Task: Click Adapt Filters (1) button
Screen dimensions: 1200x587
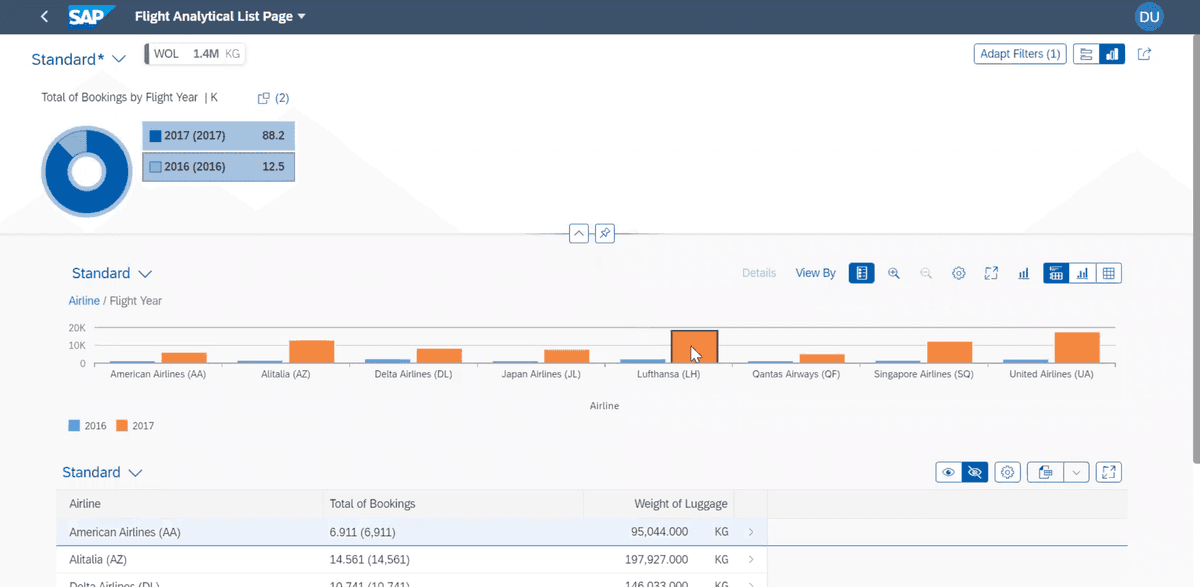Action: [1020, 54]
